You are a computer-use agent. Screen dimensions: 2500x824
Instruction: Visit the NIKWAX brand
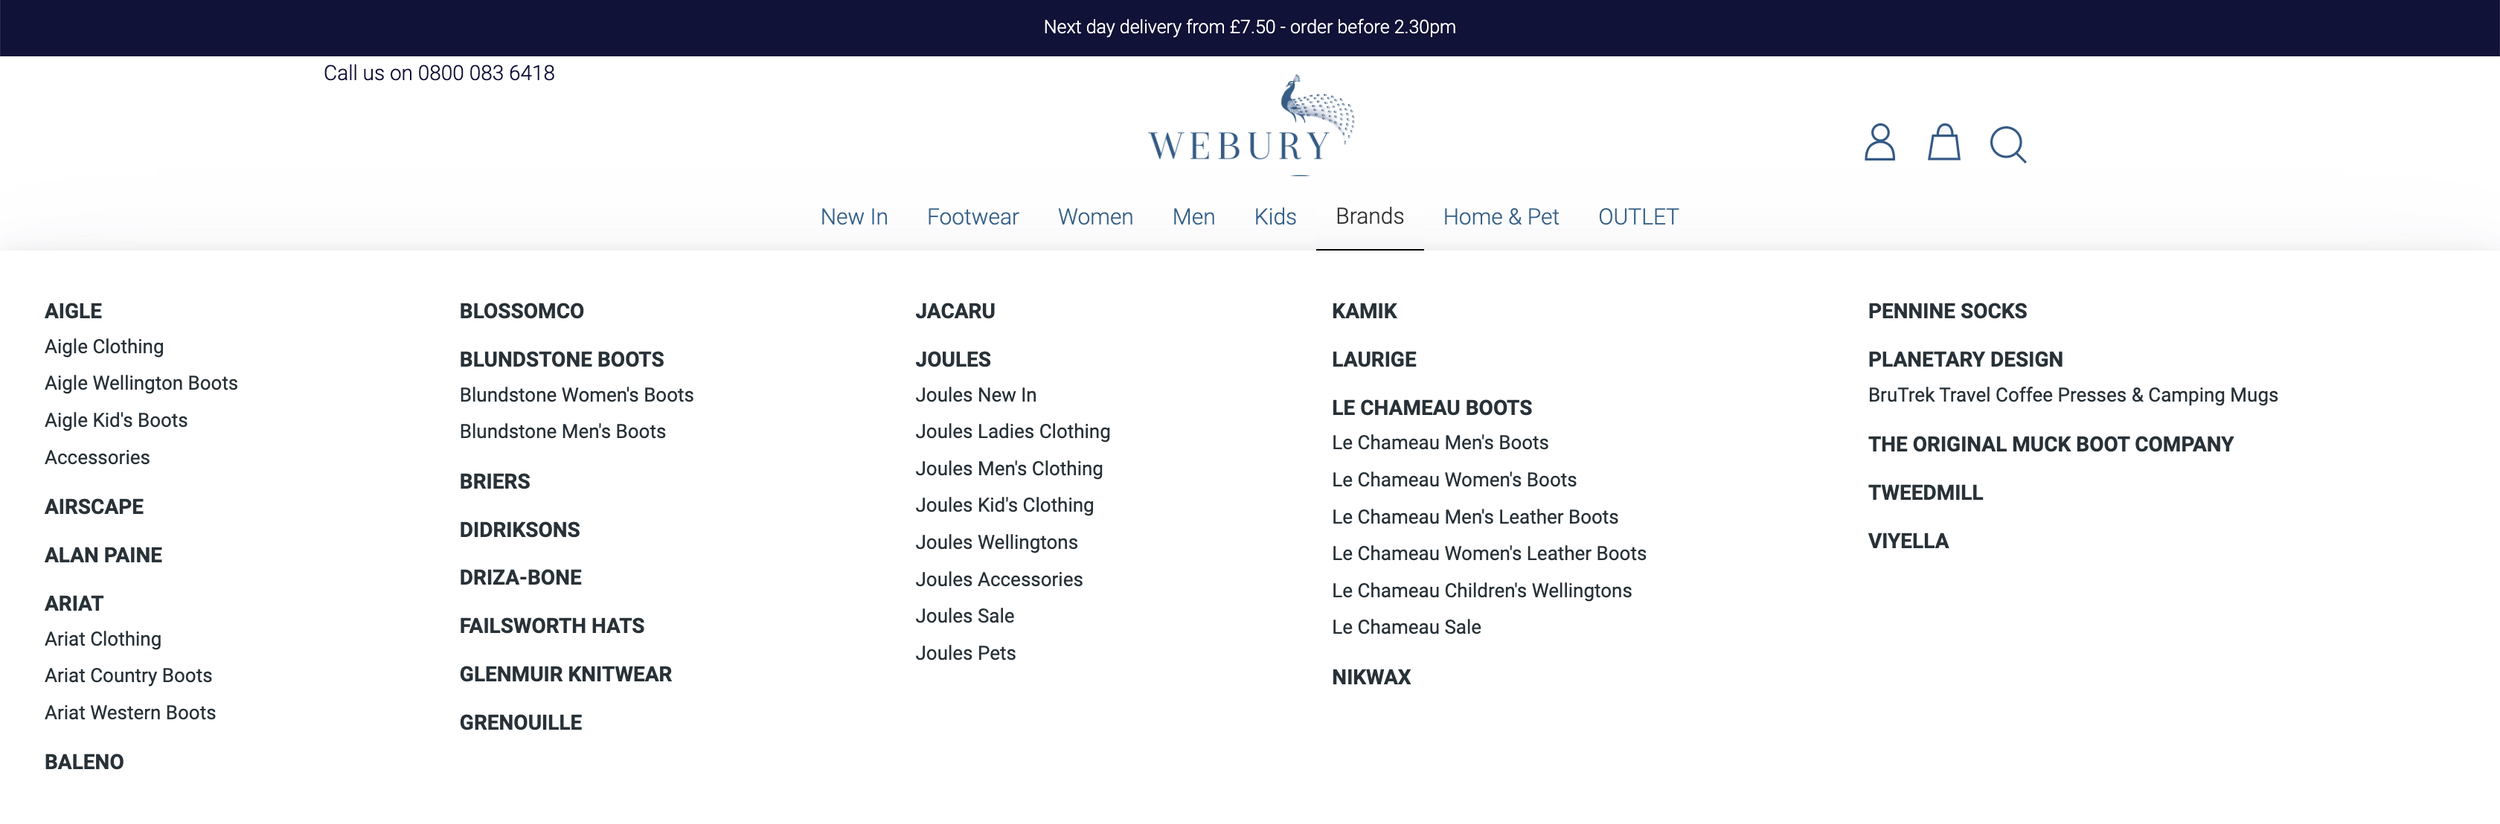click(x=1371, y=677)
